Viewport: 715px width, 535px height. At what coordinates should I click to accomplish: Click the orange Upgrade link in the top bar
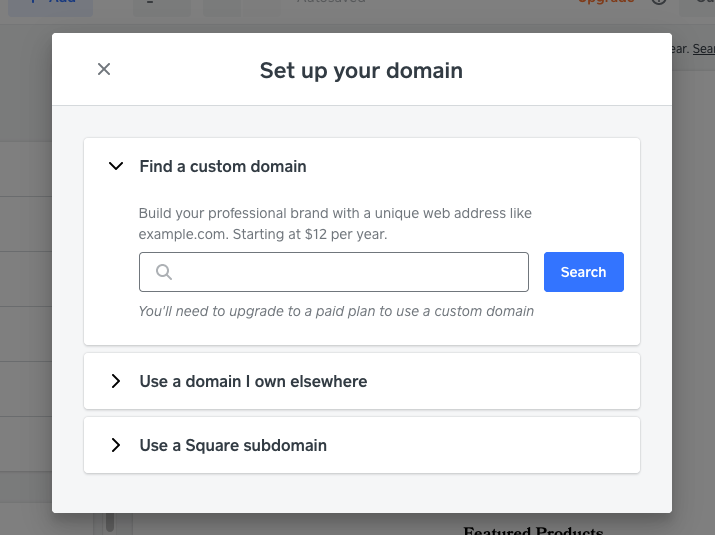click(x=606, y=3)
